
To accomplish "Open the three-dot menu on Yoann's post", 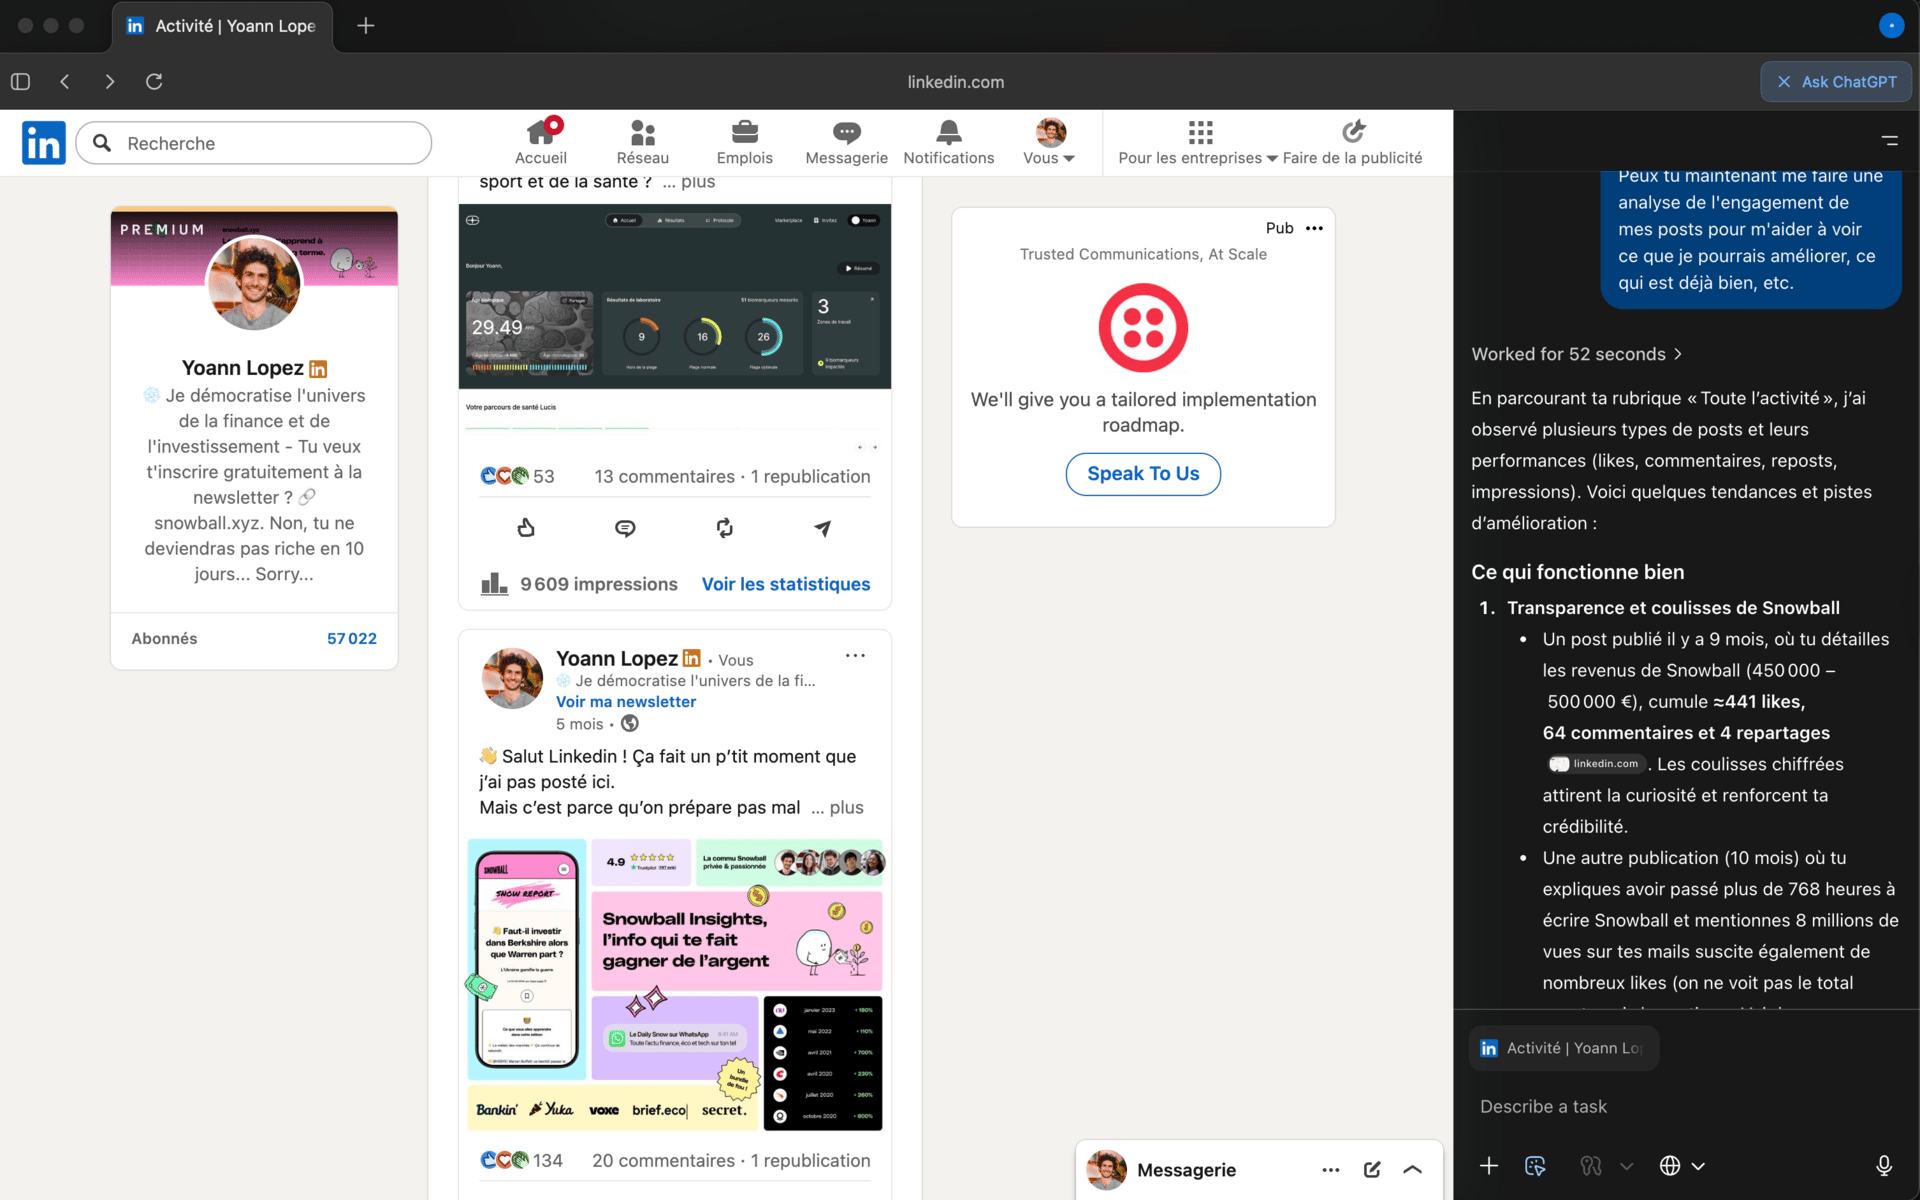I will (855, 656).
